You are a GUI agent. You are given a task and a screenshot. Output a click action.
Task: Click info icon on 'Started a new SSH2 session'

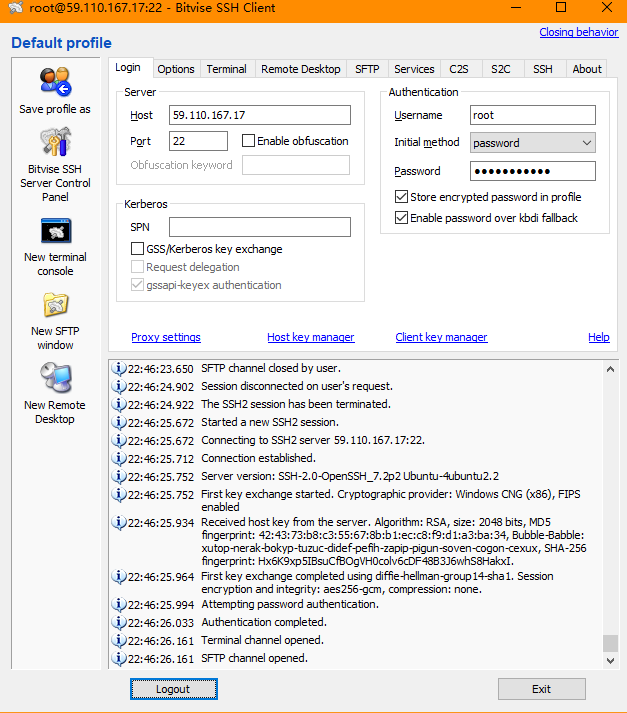click(x=119, y=422)
